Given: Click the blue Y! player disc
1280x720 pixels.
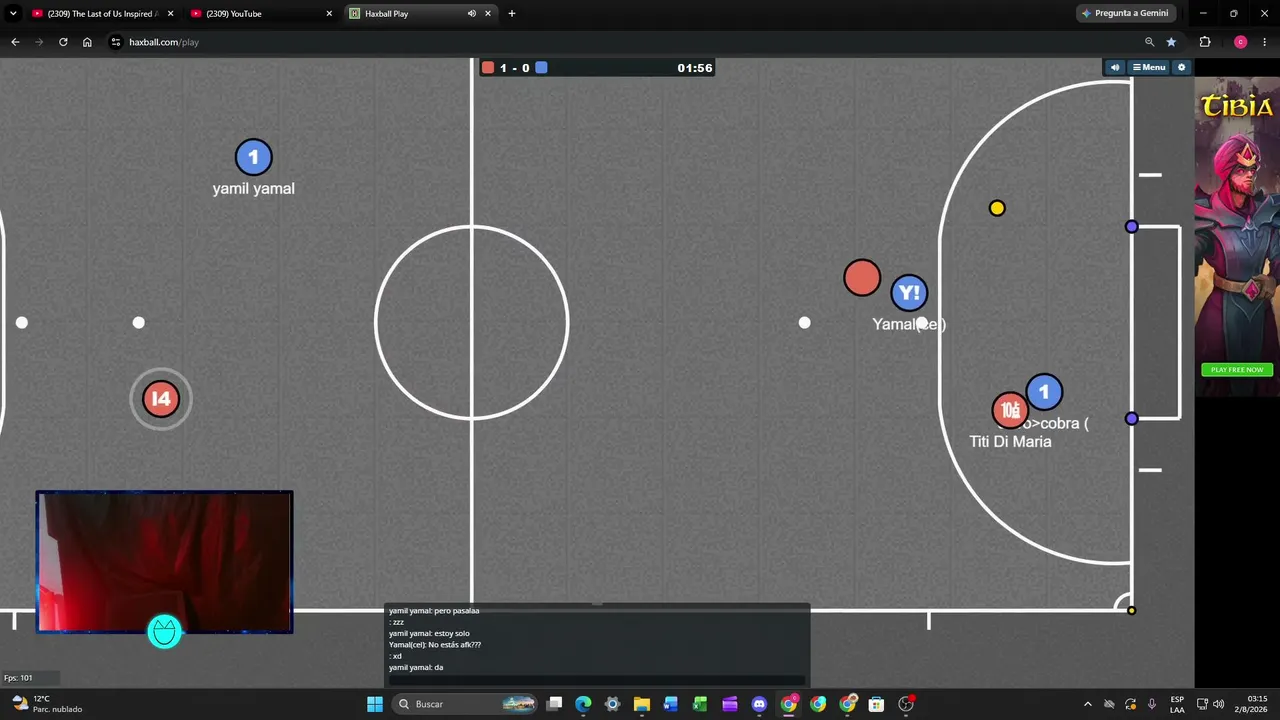Looking at the screenshot, I should pos(909,293).
